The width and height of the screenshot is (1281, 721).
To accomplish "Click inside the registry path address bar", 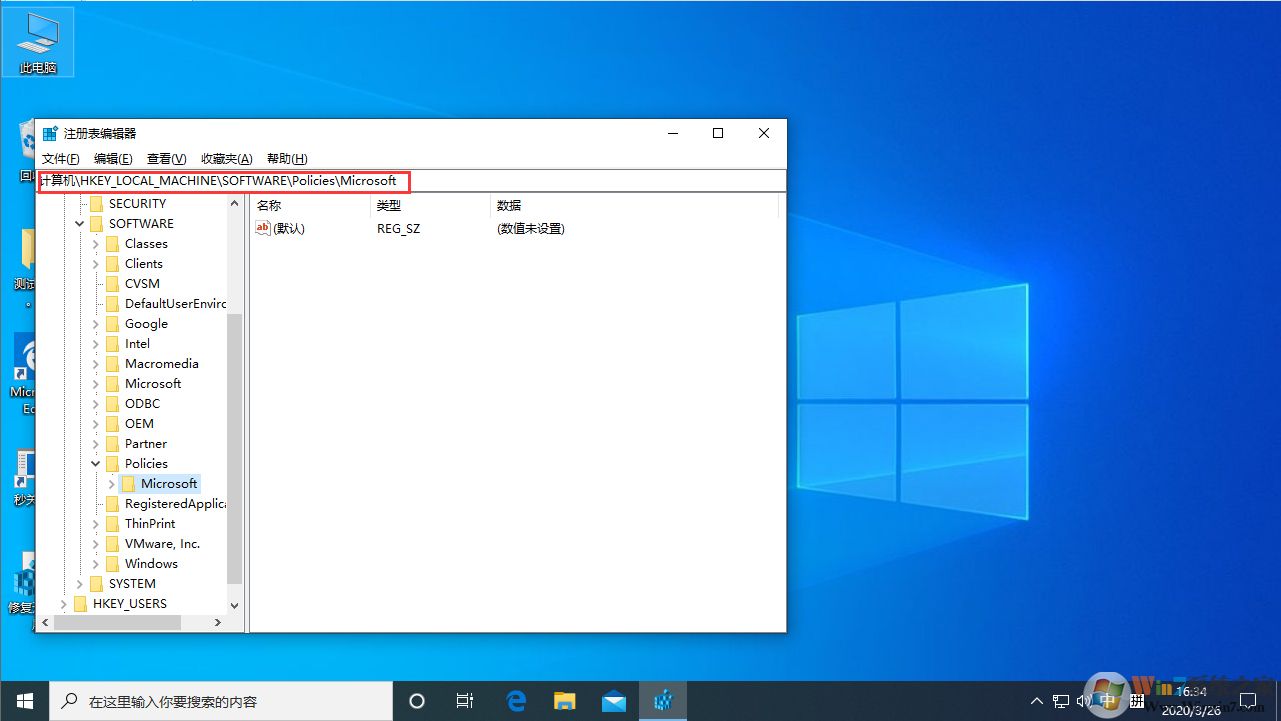I will pos(400,181).
